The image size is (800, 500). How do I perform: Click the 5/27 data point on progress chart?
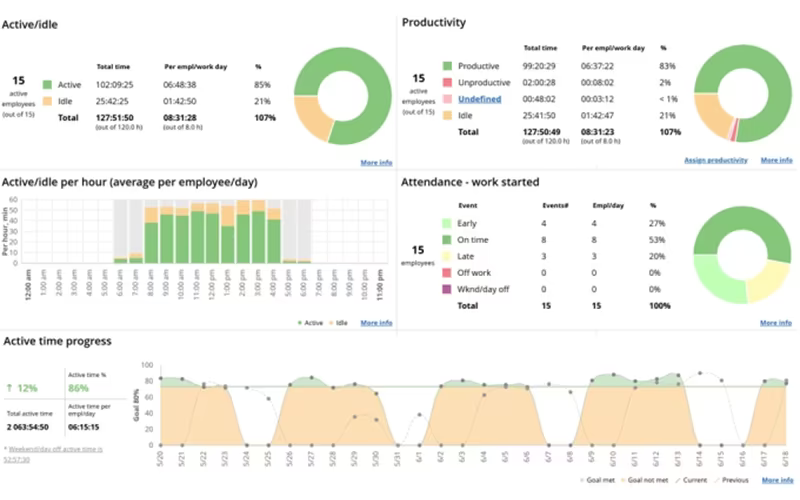tap(311, 378)
